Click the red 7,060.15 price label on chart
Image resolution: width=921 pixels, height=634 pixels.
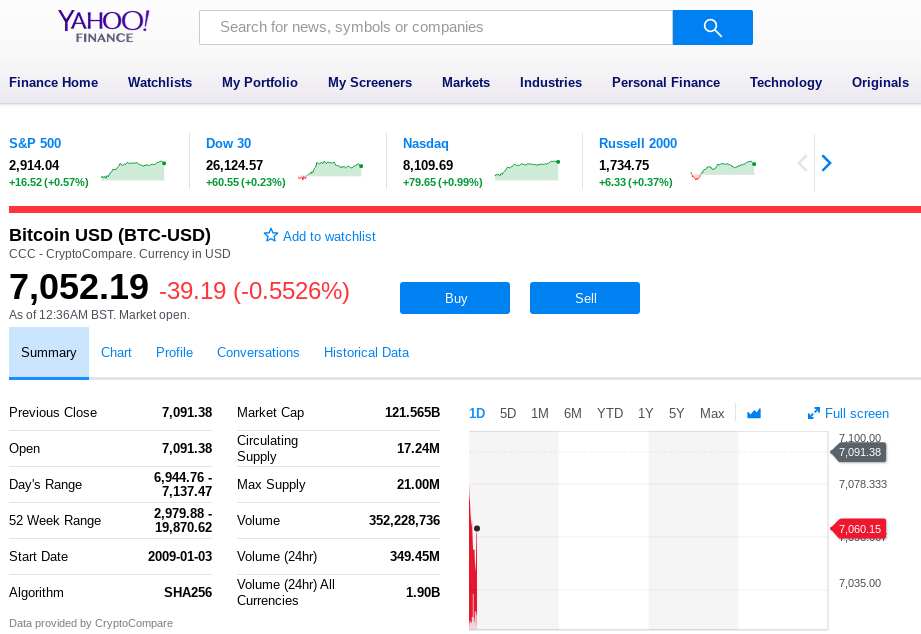tap(859, 529)
